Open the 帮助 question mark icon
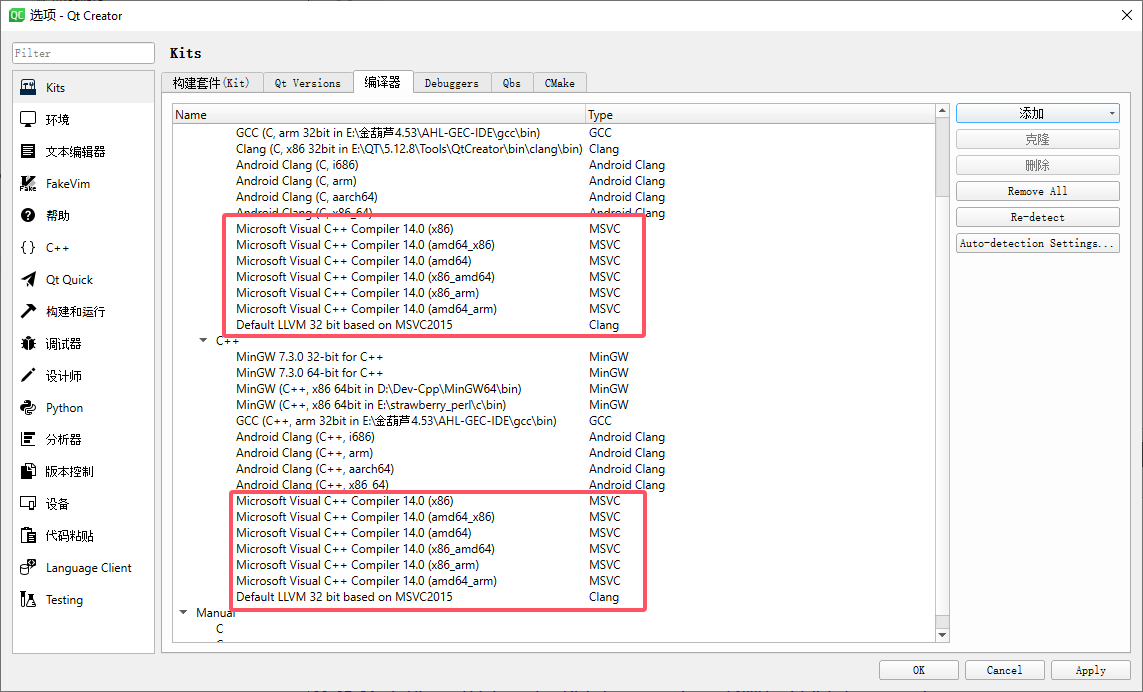The width and height of the screenshot is (1143, 692). 28,216
